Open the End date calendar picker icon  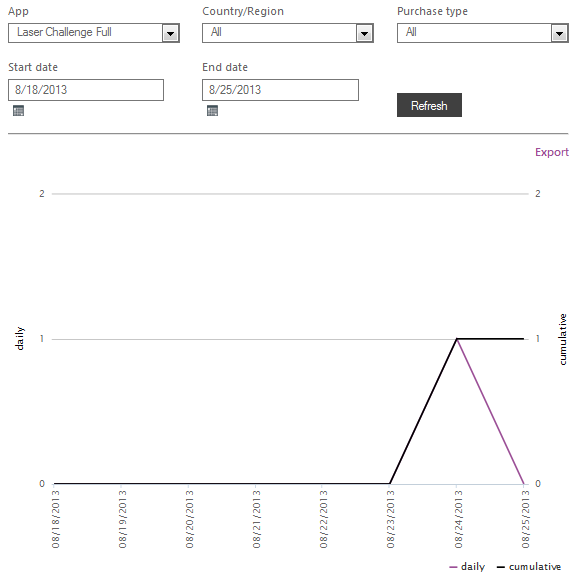pos(212,111)
